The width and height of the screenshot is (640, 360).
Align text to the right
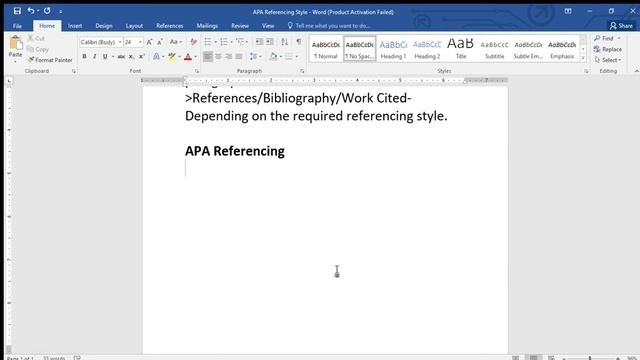pos(229,56)
